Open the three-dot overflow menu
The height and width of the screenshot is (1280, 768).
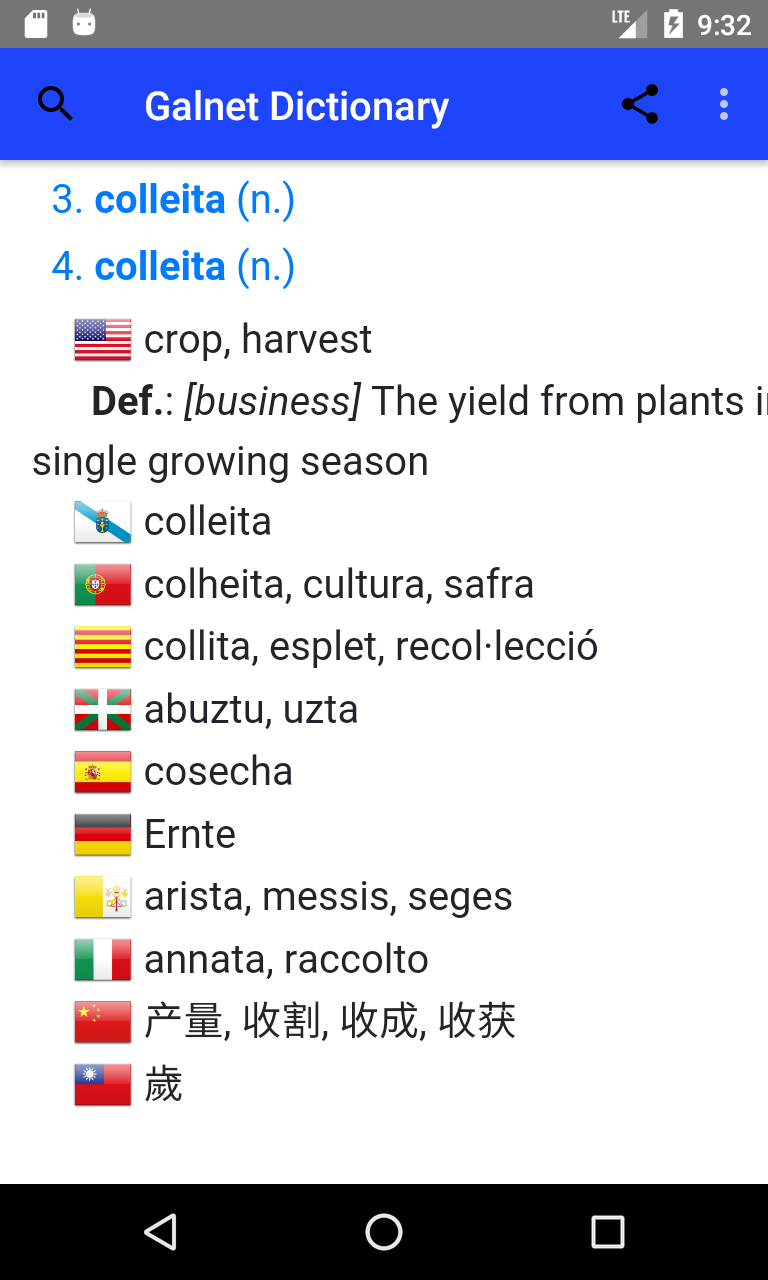tap(724, 104)
